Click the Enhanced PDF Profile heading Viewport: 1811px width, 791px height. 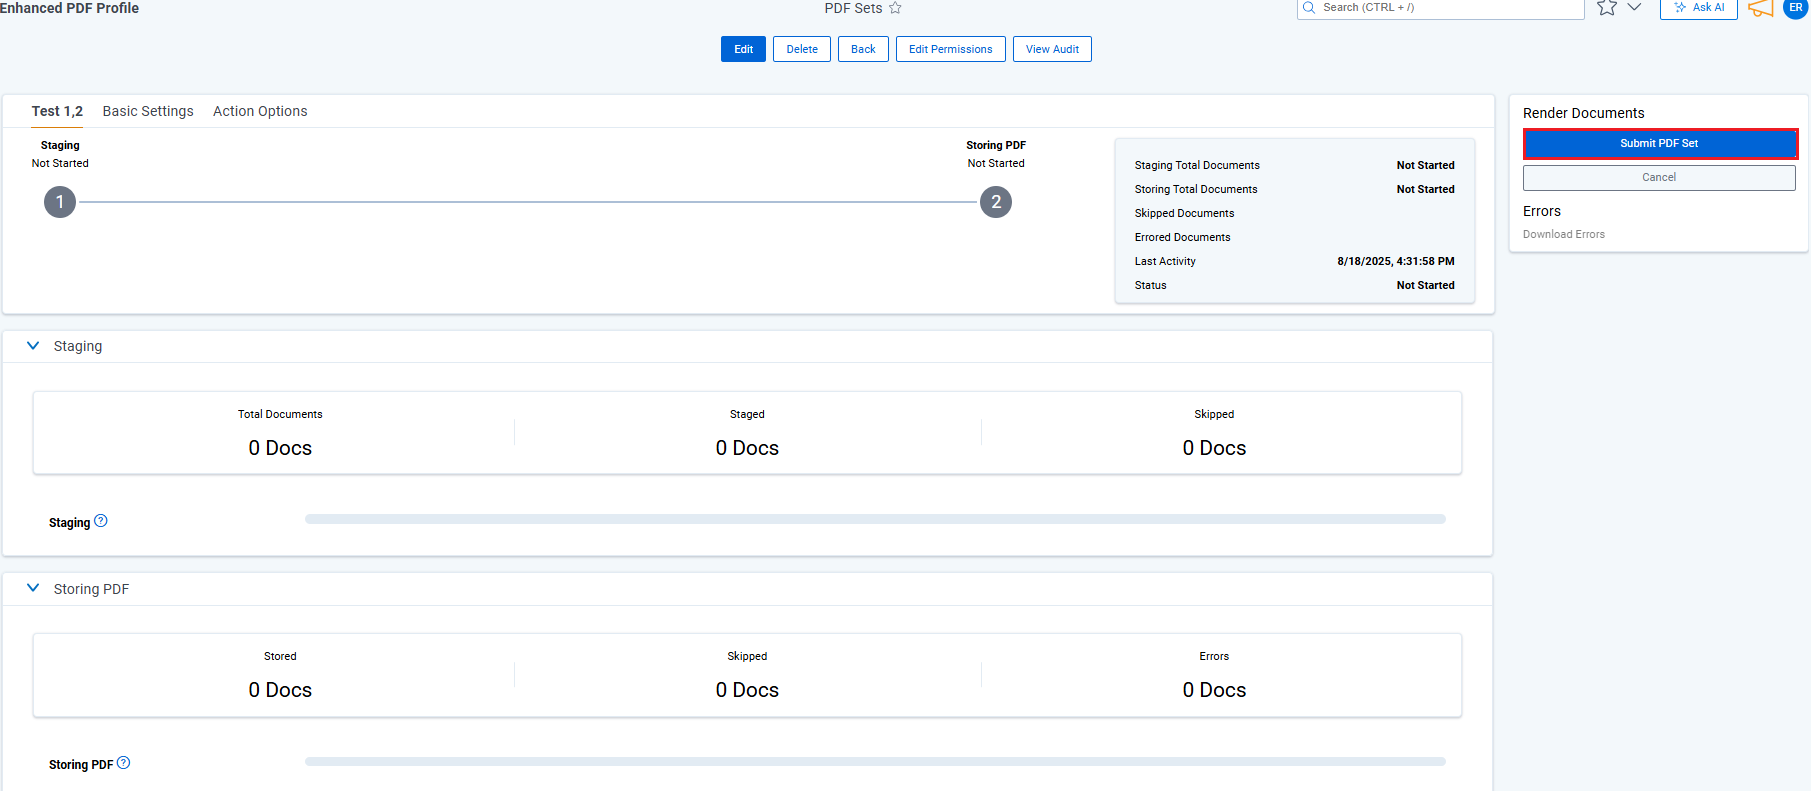tap(69, 8)
